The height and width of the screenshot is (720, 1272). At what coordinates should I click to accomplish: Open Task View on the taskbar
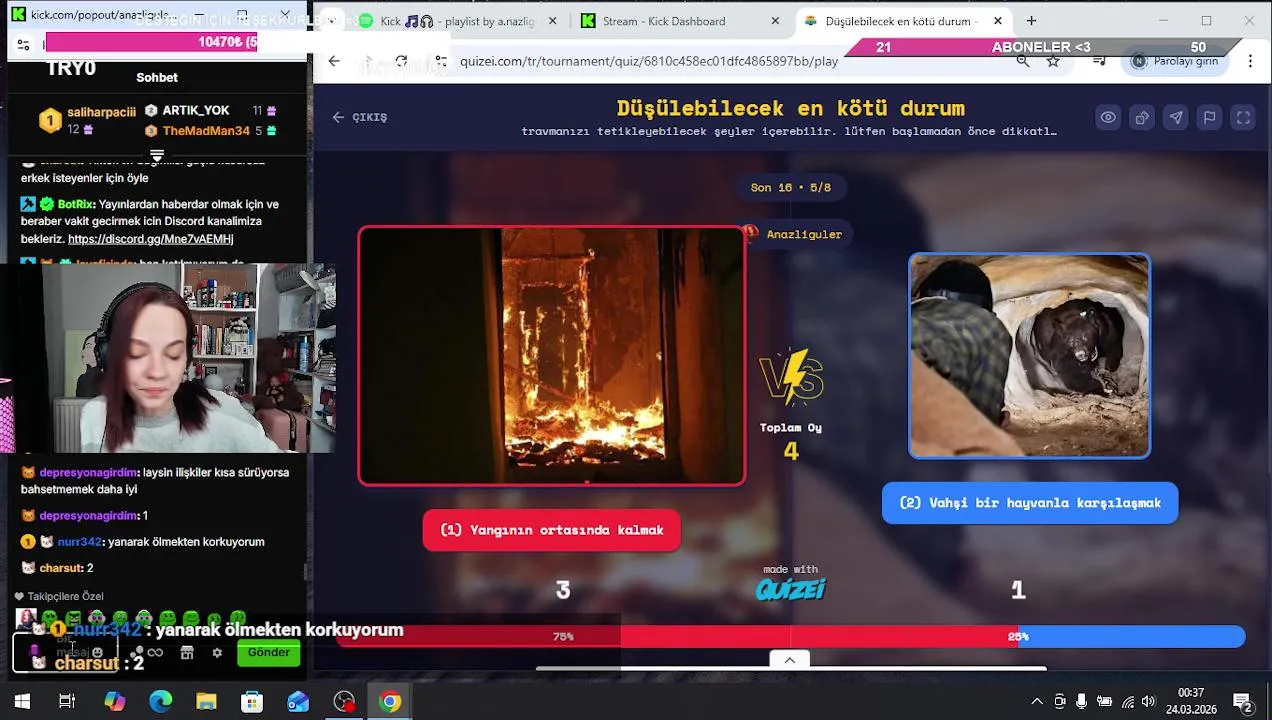pyautogui.click(x=67, y=702)
